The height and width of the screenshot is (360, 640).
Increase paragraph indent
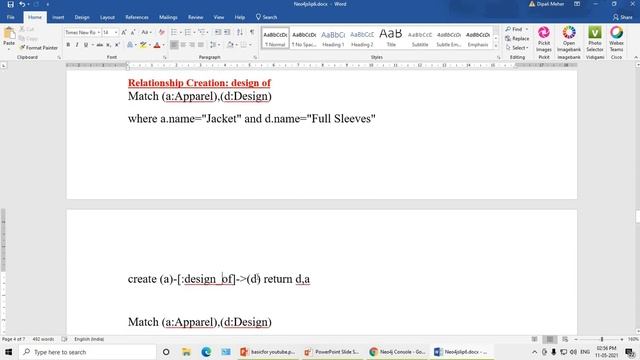227,32
